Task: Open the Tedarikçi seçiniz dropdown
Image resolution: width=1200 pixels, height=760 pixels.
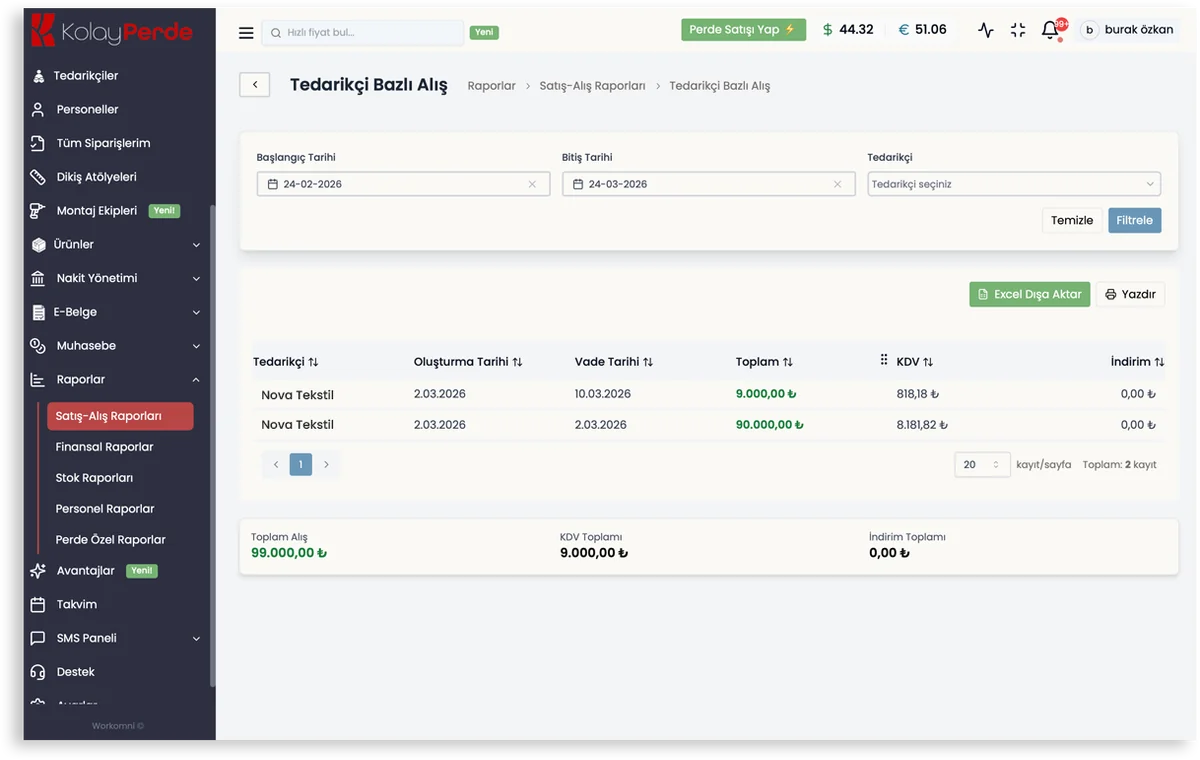Action: tap(1014, 184)
